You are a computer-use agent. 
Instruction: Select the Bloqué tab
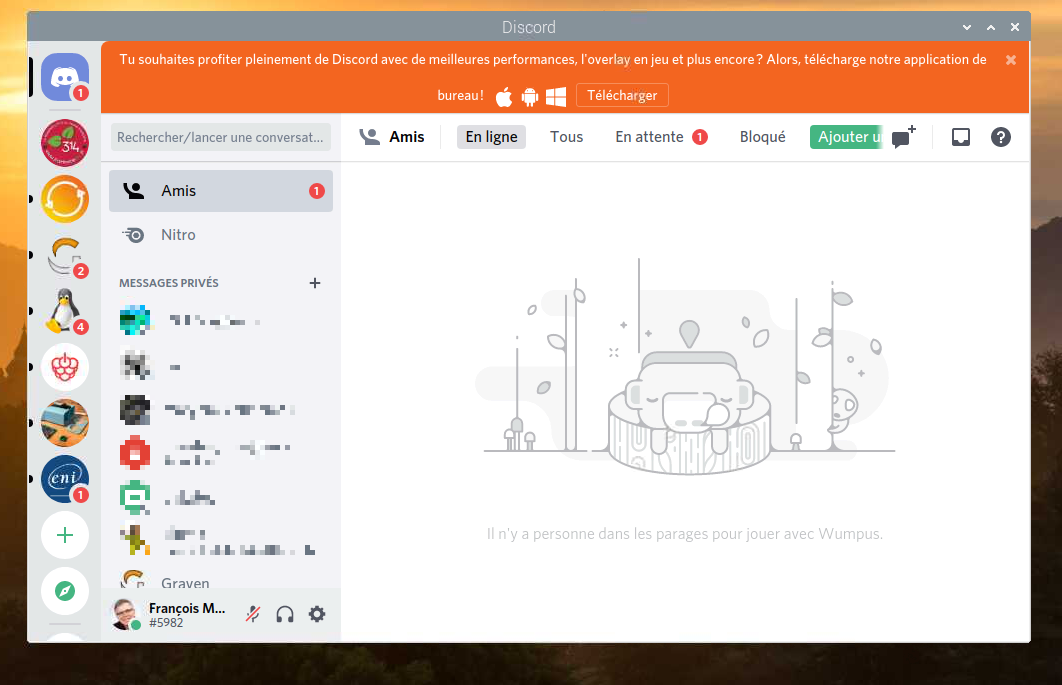pos(763,137)
